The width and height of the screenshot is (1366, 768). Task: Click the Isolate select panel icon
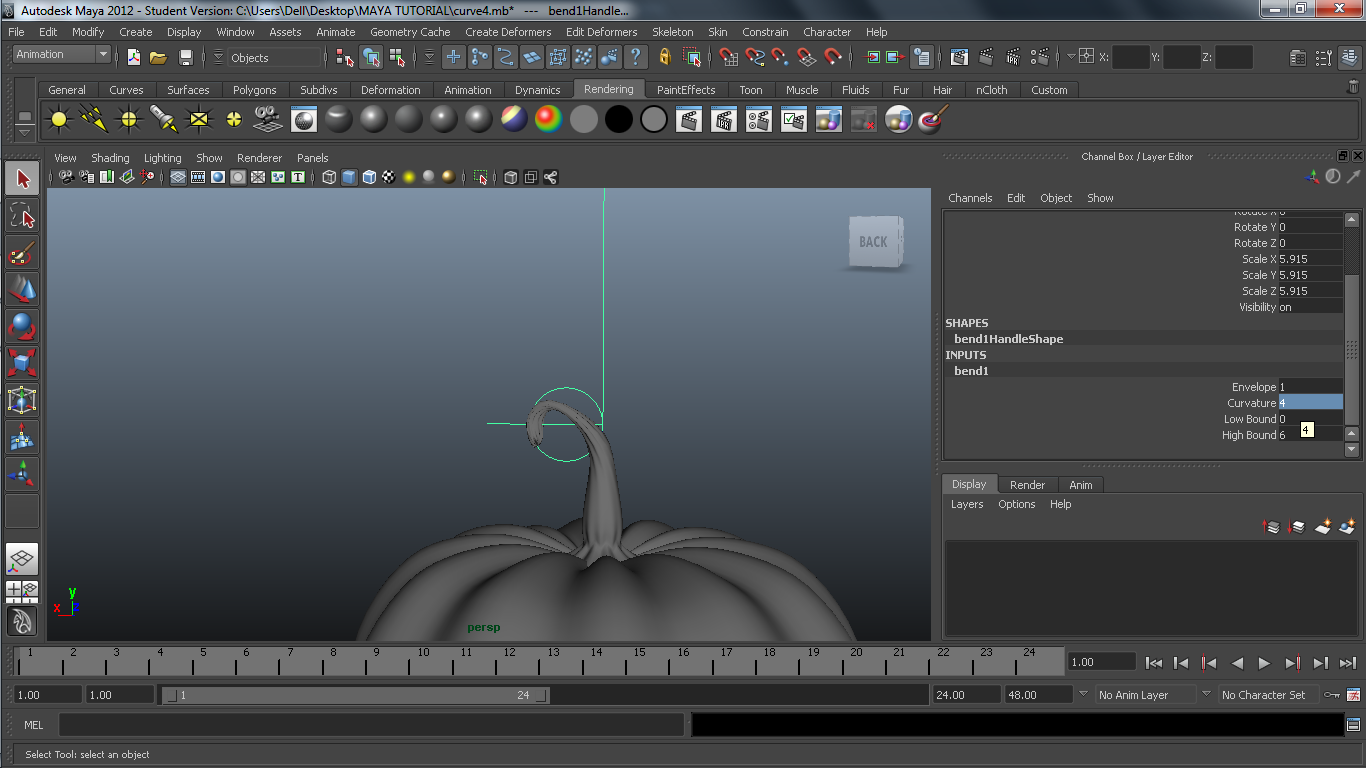[480, 177]
